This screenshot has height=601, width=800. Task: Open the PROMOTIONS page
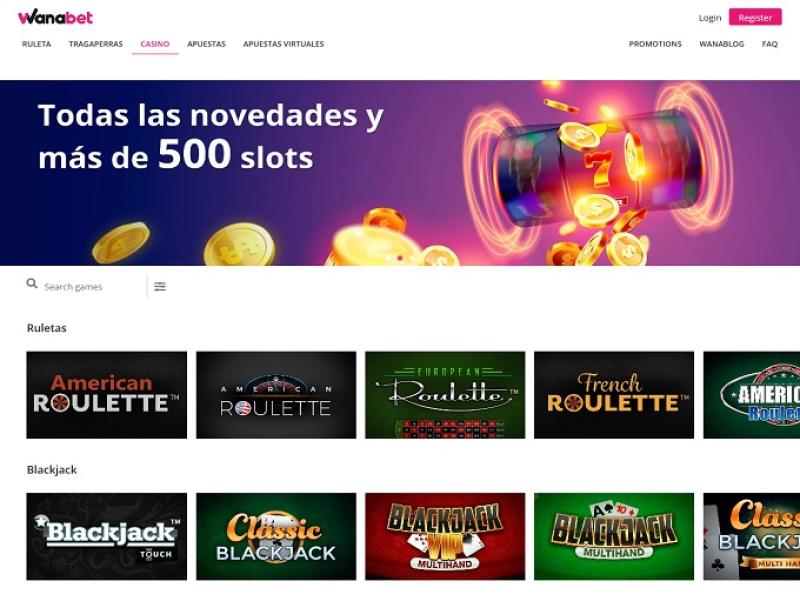click(x=655, y=44)
